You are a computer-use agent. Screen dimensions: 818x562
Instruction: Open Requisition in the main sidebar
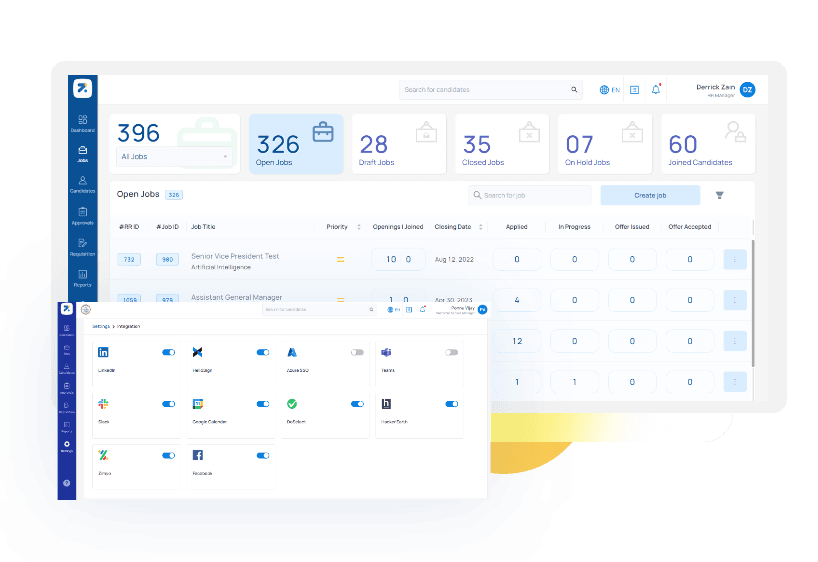point(83,246)
